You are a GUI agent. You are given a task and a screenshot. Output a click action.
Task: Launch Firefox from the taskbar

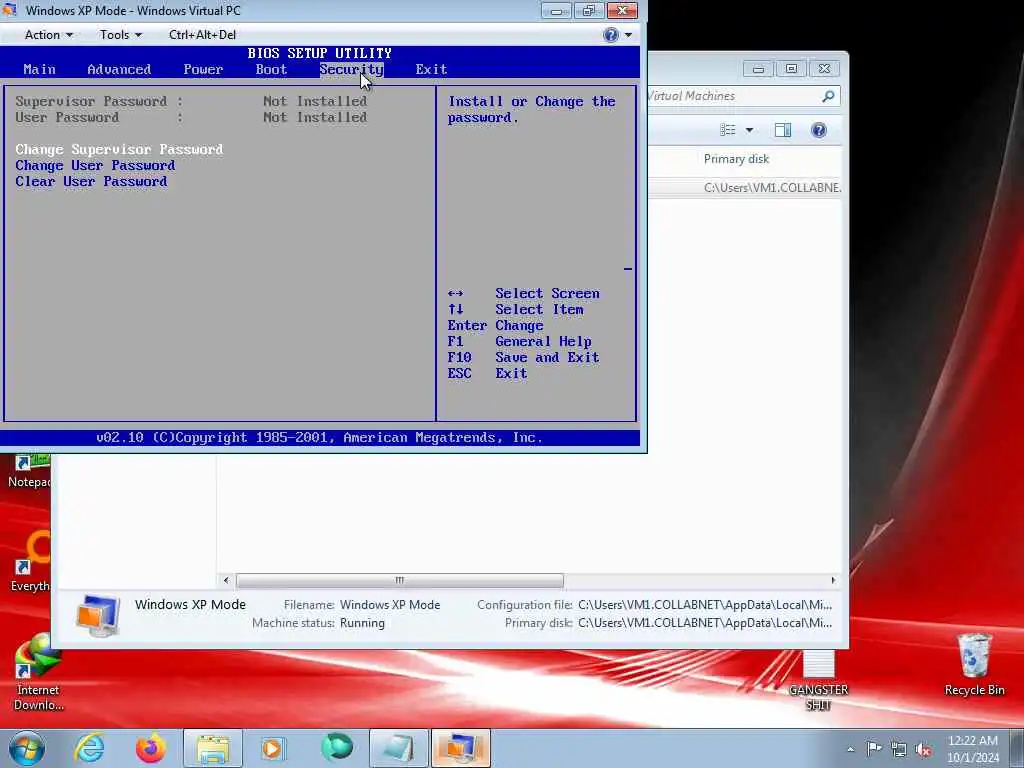tap(150, 748)
